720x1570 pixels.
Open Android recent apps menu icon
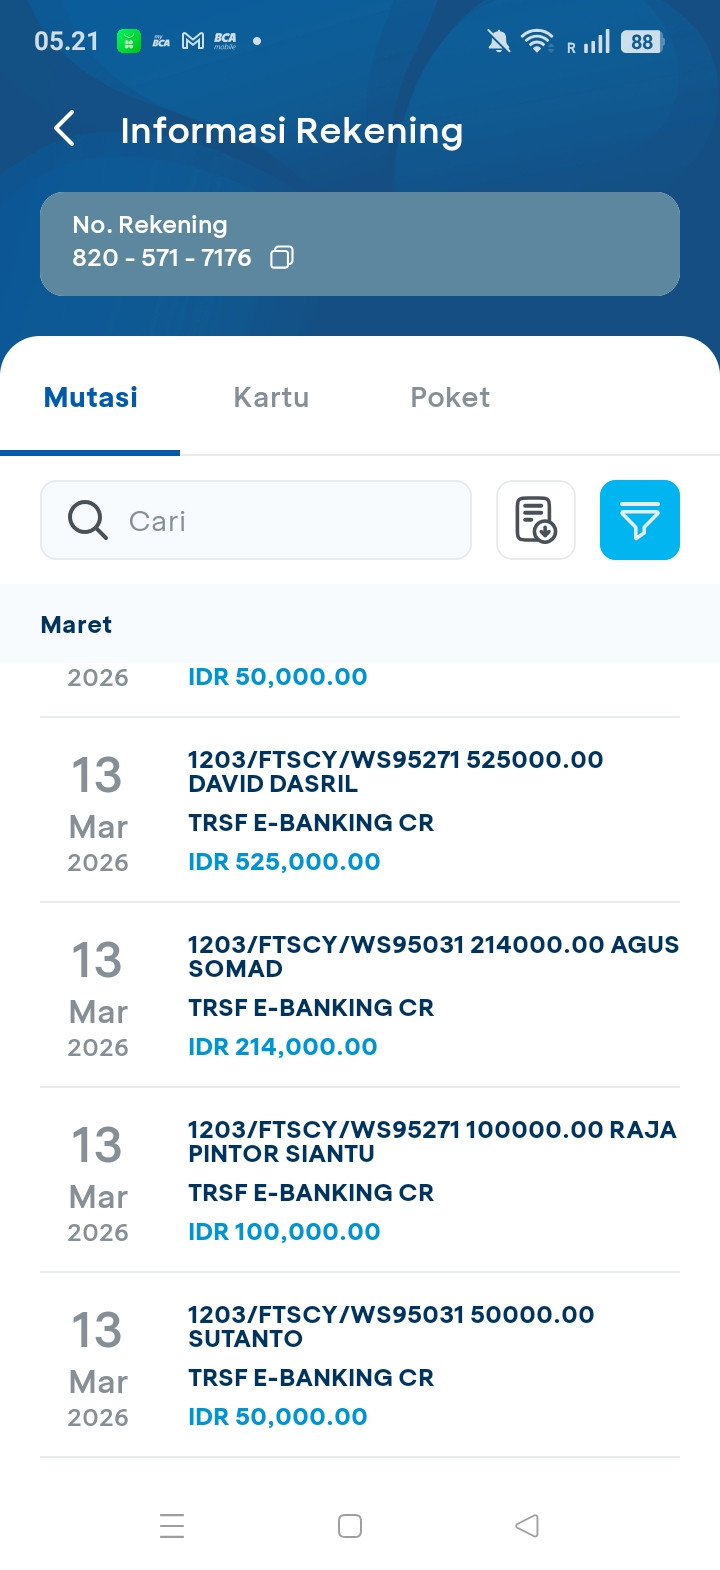point(172,1526)
